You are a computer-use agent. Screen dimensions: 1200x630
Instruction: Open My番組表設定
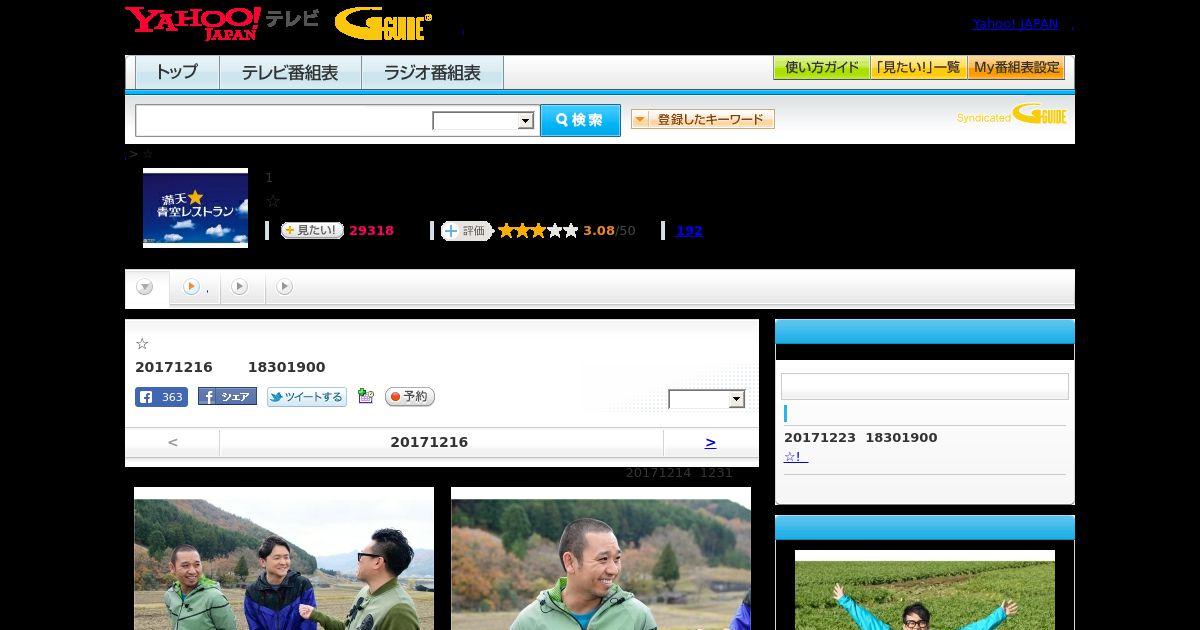[x=1016, y=68]
